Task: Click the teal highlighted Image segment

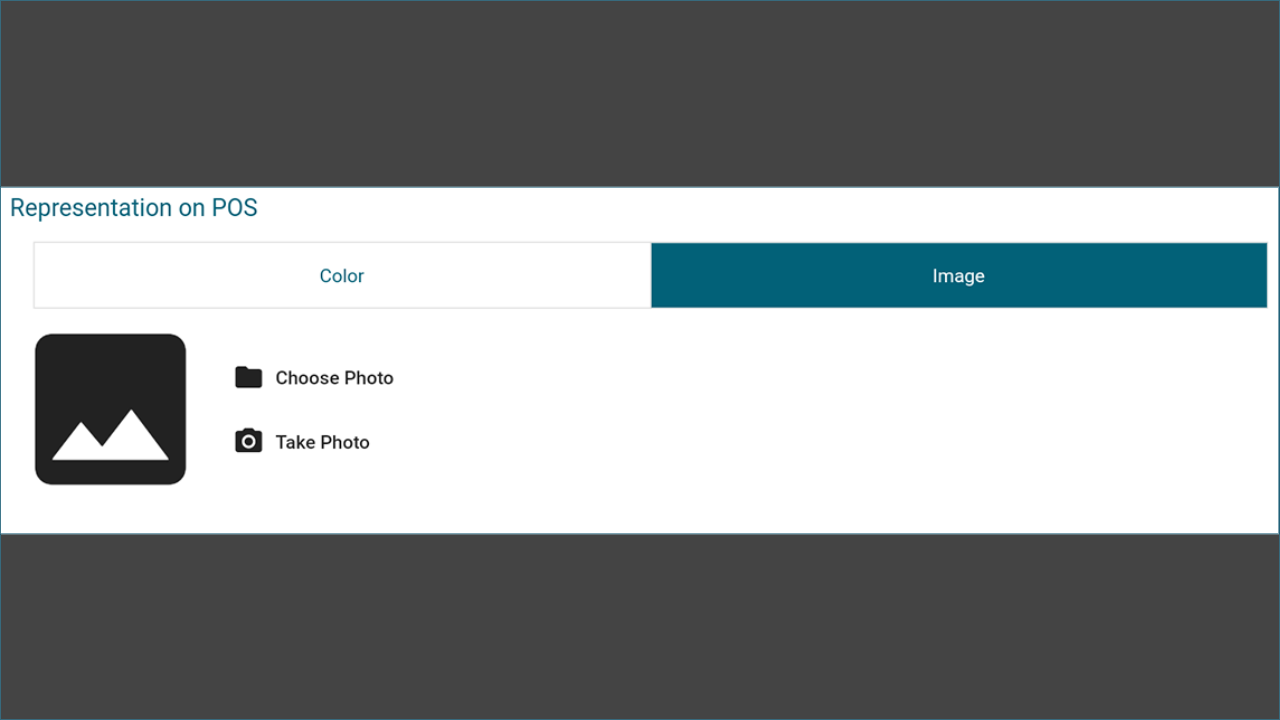Action: pyautogui.click(x=959, y=275)
